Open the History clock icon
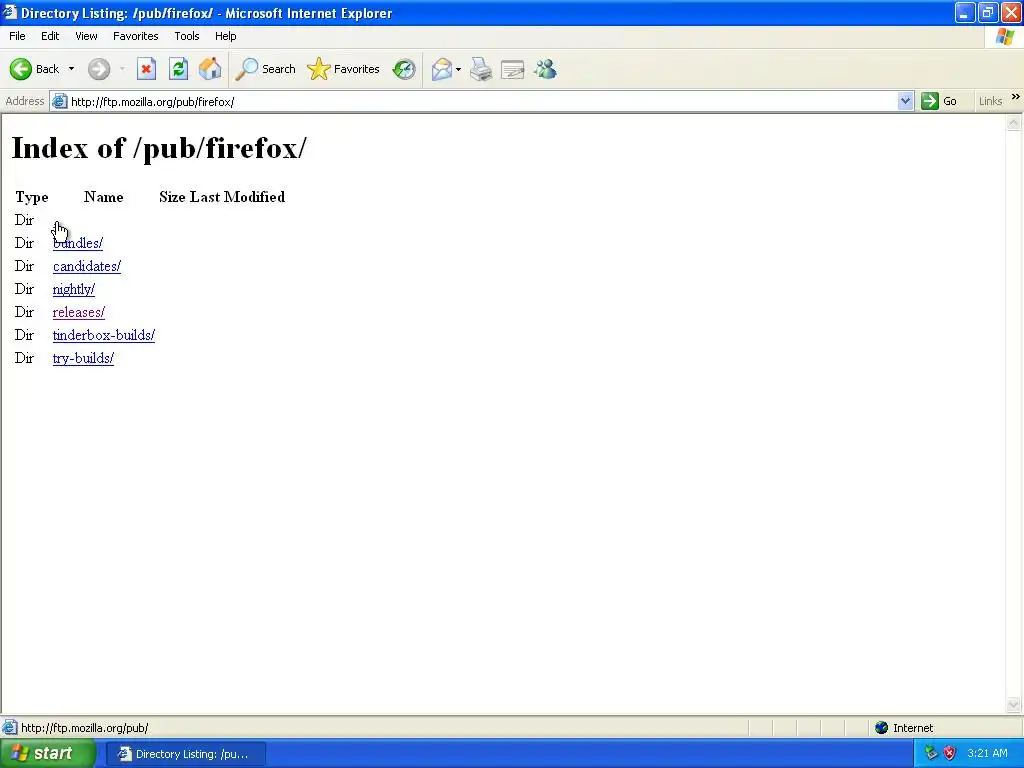This screenshot has width=1024, height=768. [404, 69]
